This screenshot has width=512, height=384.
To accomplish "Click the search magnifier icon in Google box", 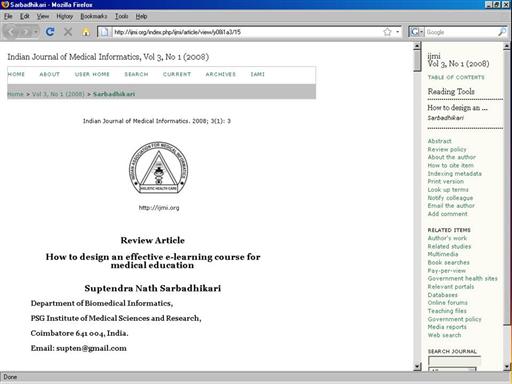I will tap(502, 32).
